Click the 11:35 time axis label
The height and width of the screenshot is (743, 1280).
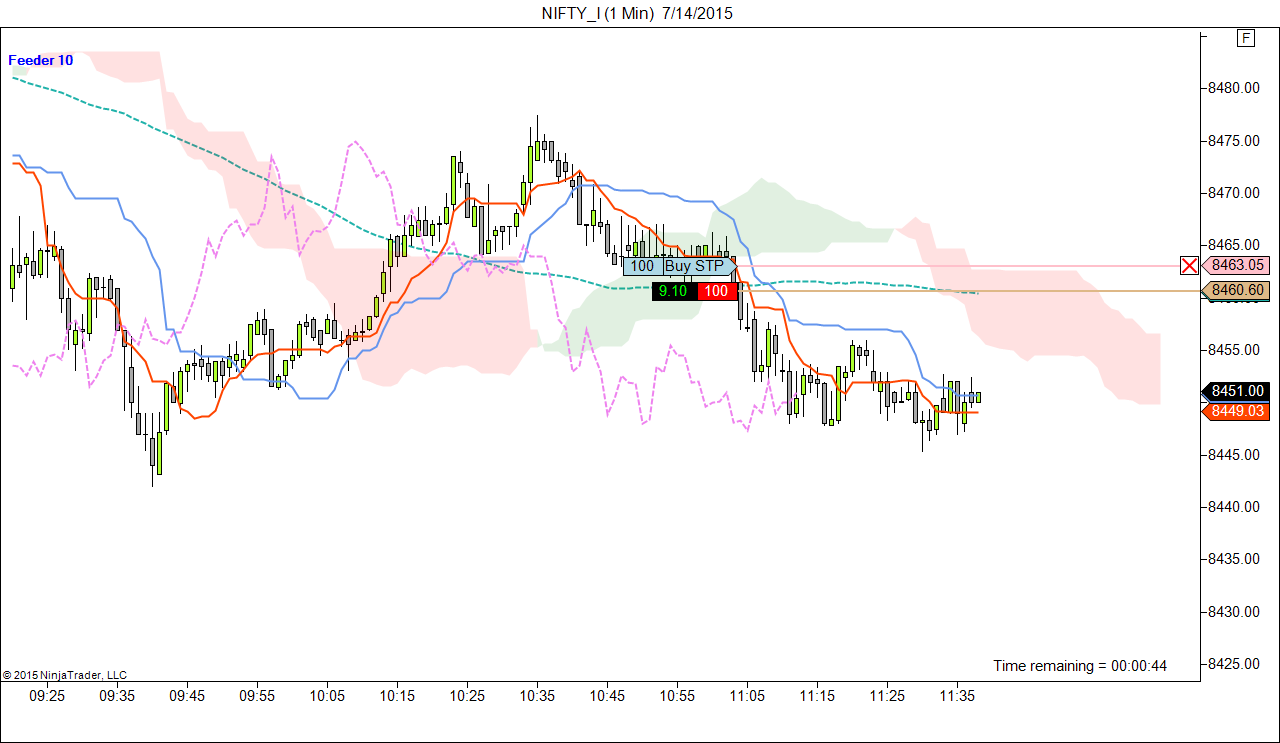click(x=957, y=695)
